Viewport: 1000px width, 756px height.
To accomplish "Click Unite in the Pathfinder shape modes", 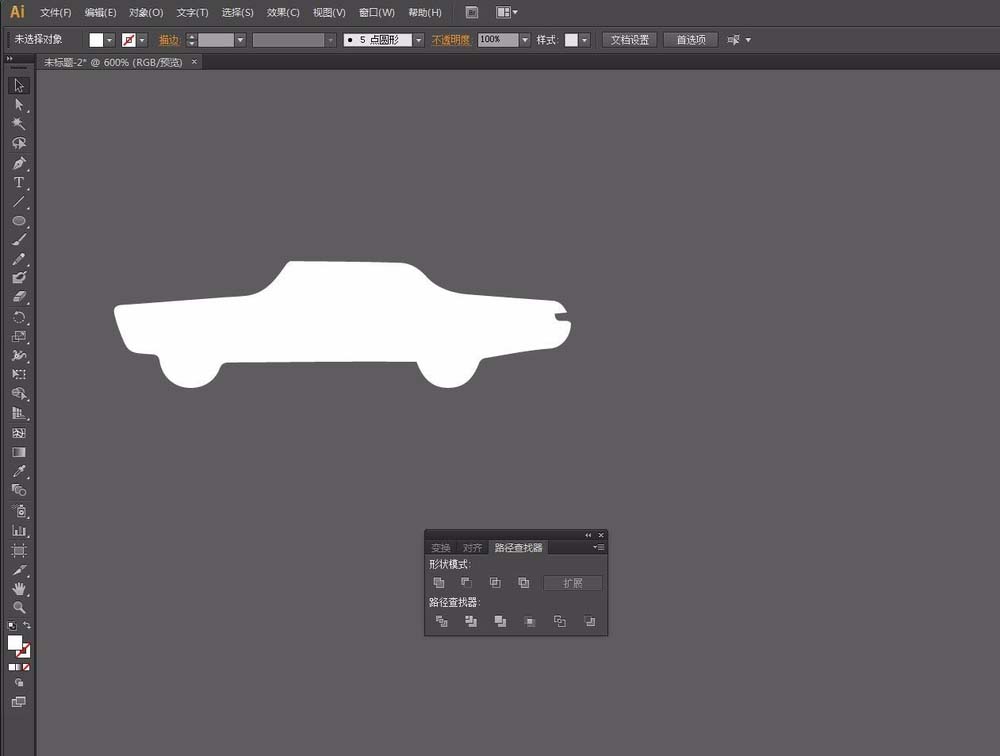I will coord(439,582).
